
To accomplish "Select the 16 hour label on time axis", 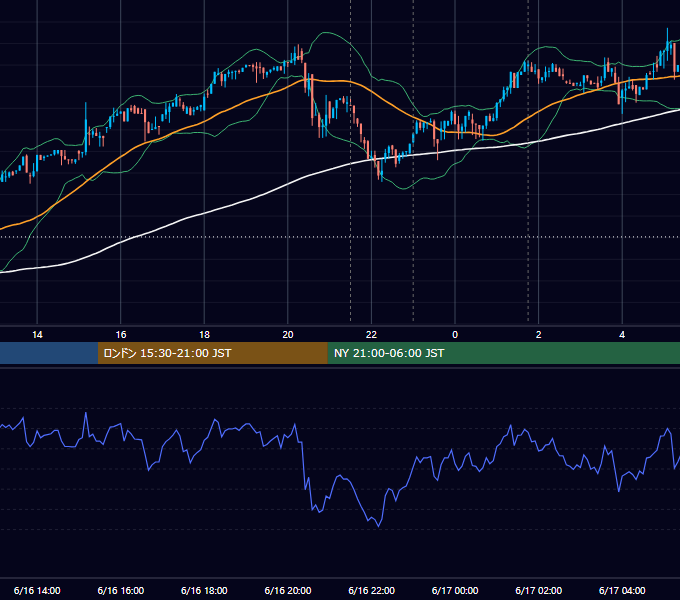I will coord(121,335).
